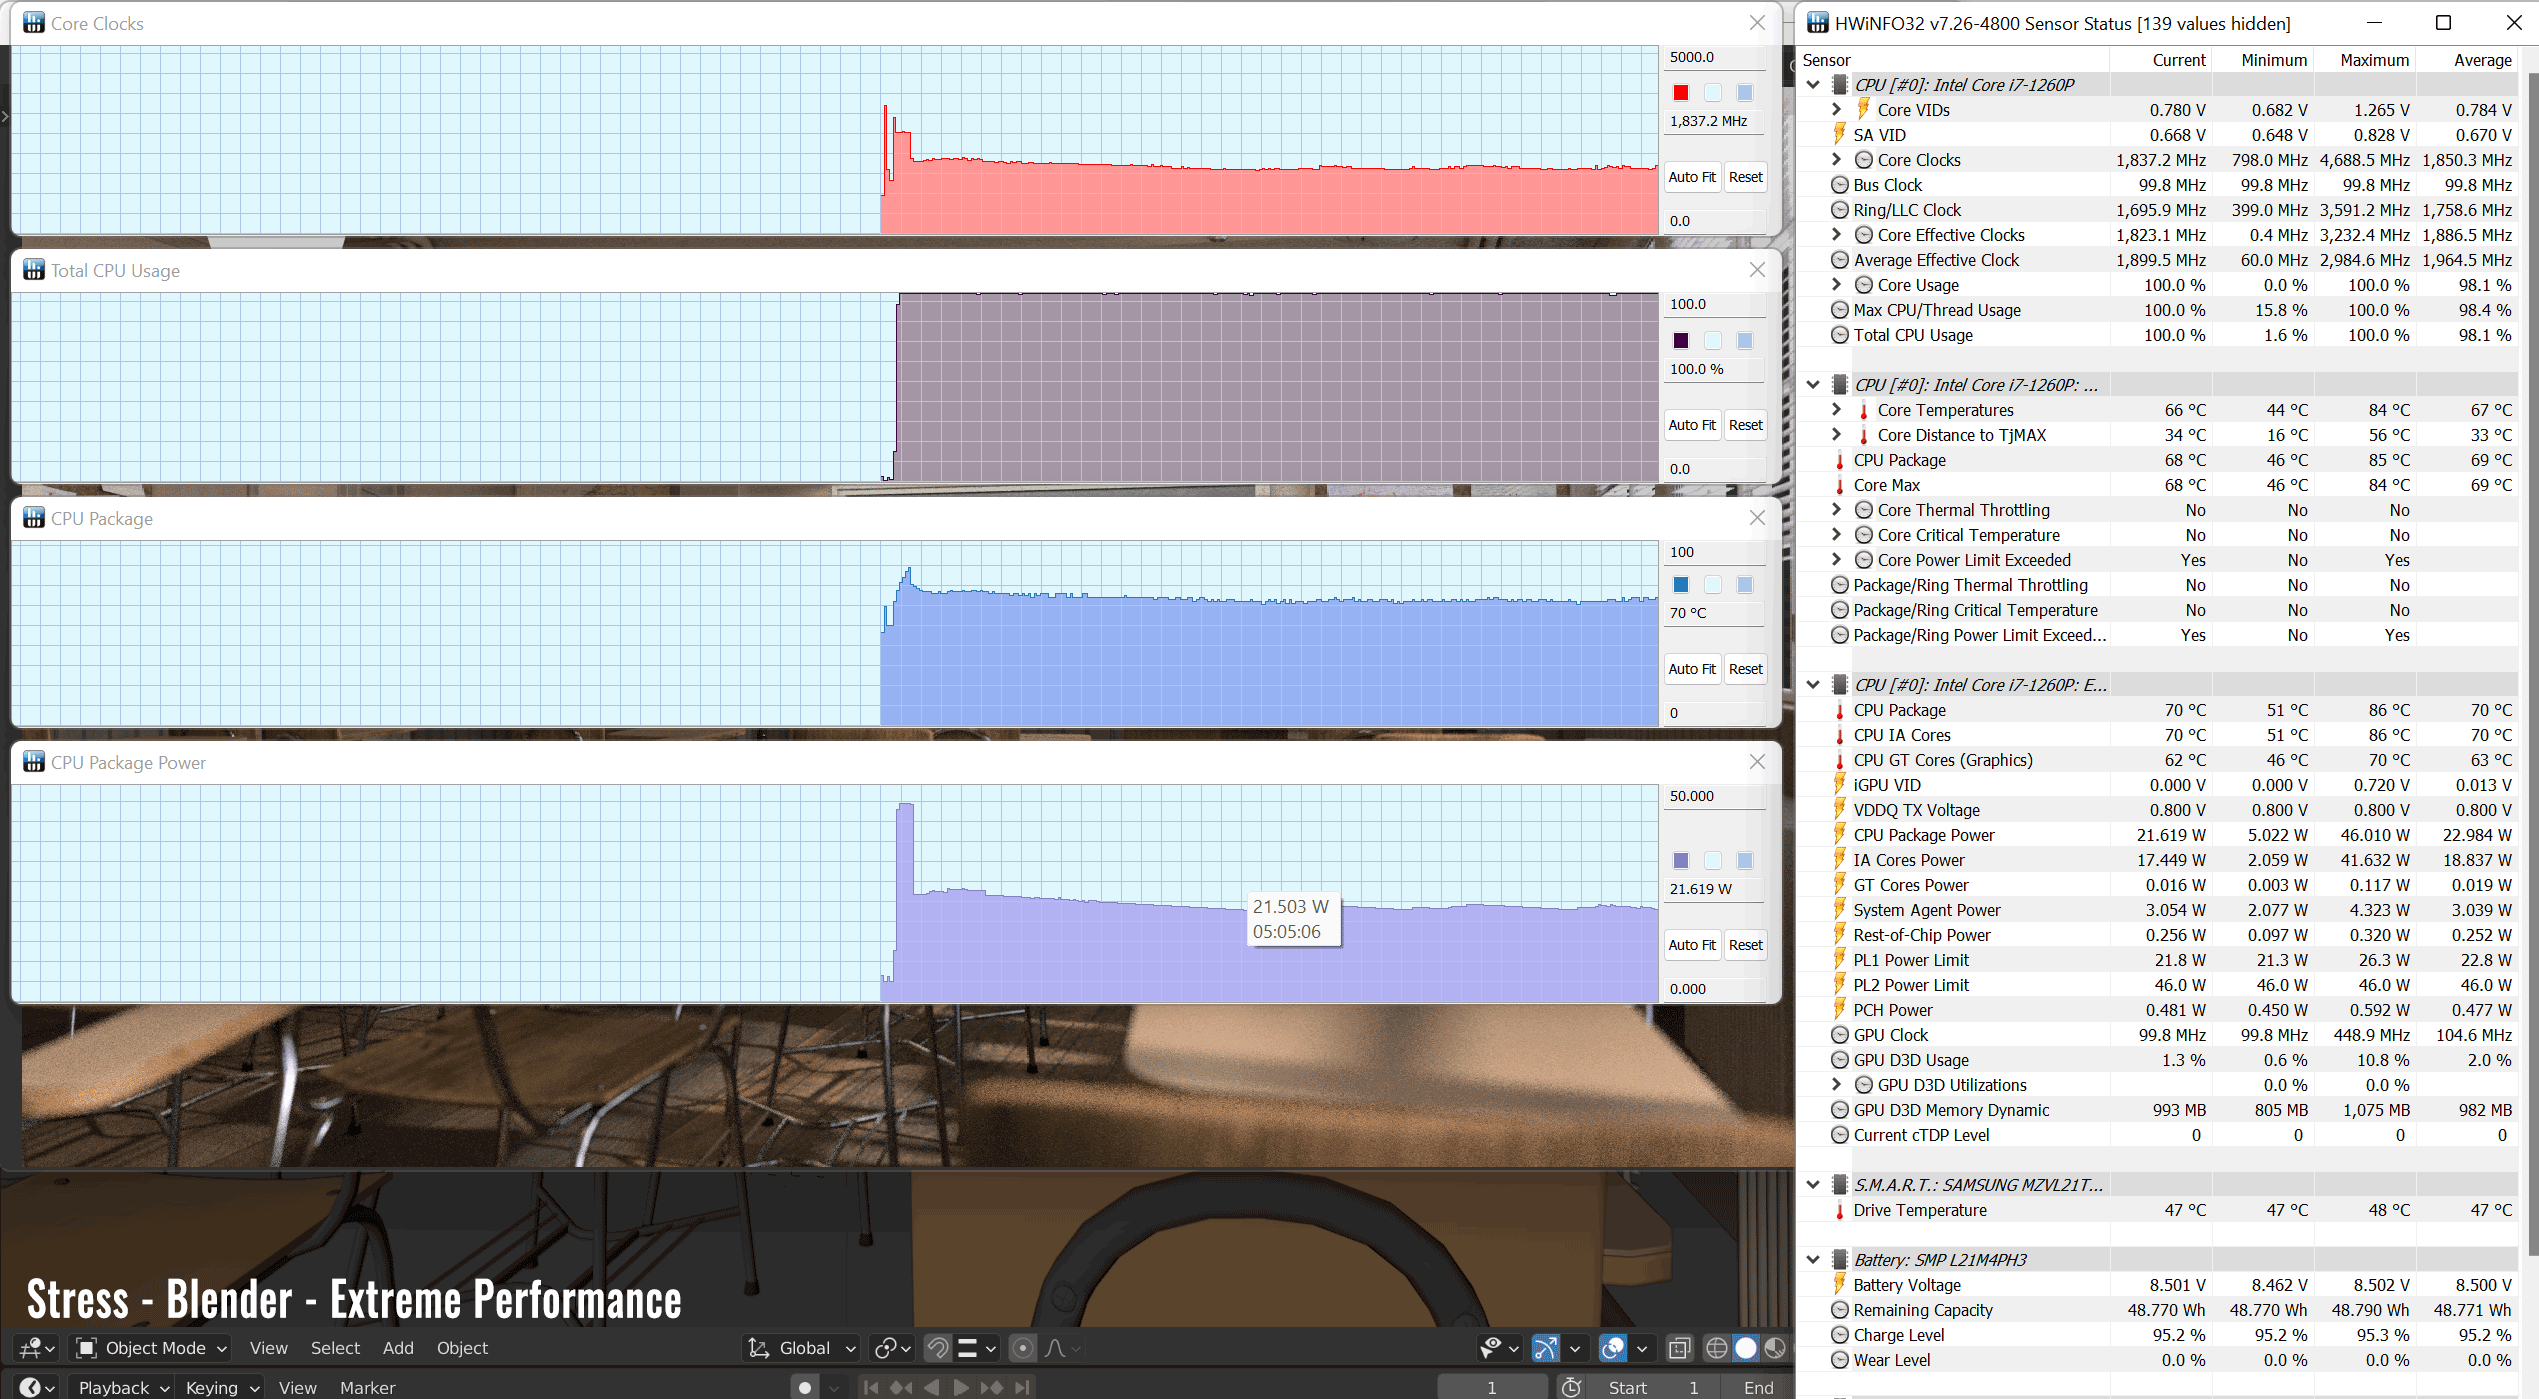Image resolution: width=2539 pixels, height=1399 pixels.
Task: Jump to the last frame
Action: click(x=1021, y=1387)
